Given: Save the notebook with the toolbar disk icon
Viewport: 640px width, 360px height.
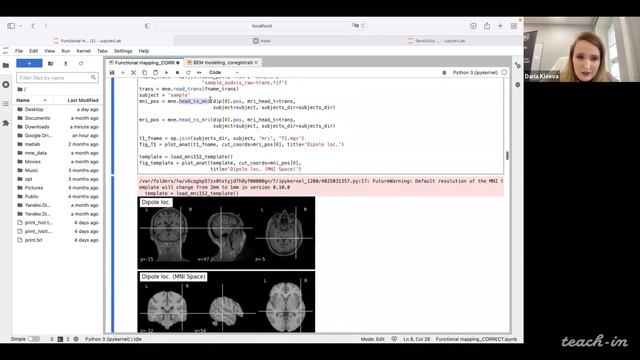Looking at the screenshot, I should pyautogui.click(x=112, y=73).
